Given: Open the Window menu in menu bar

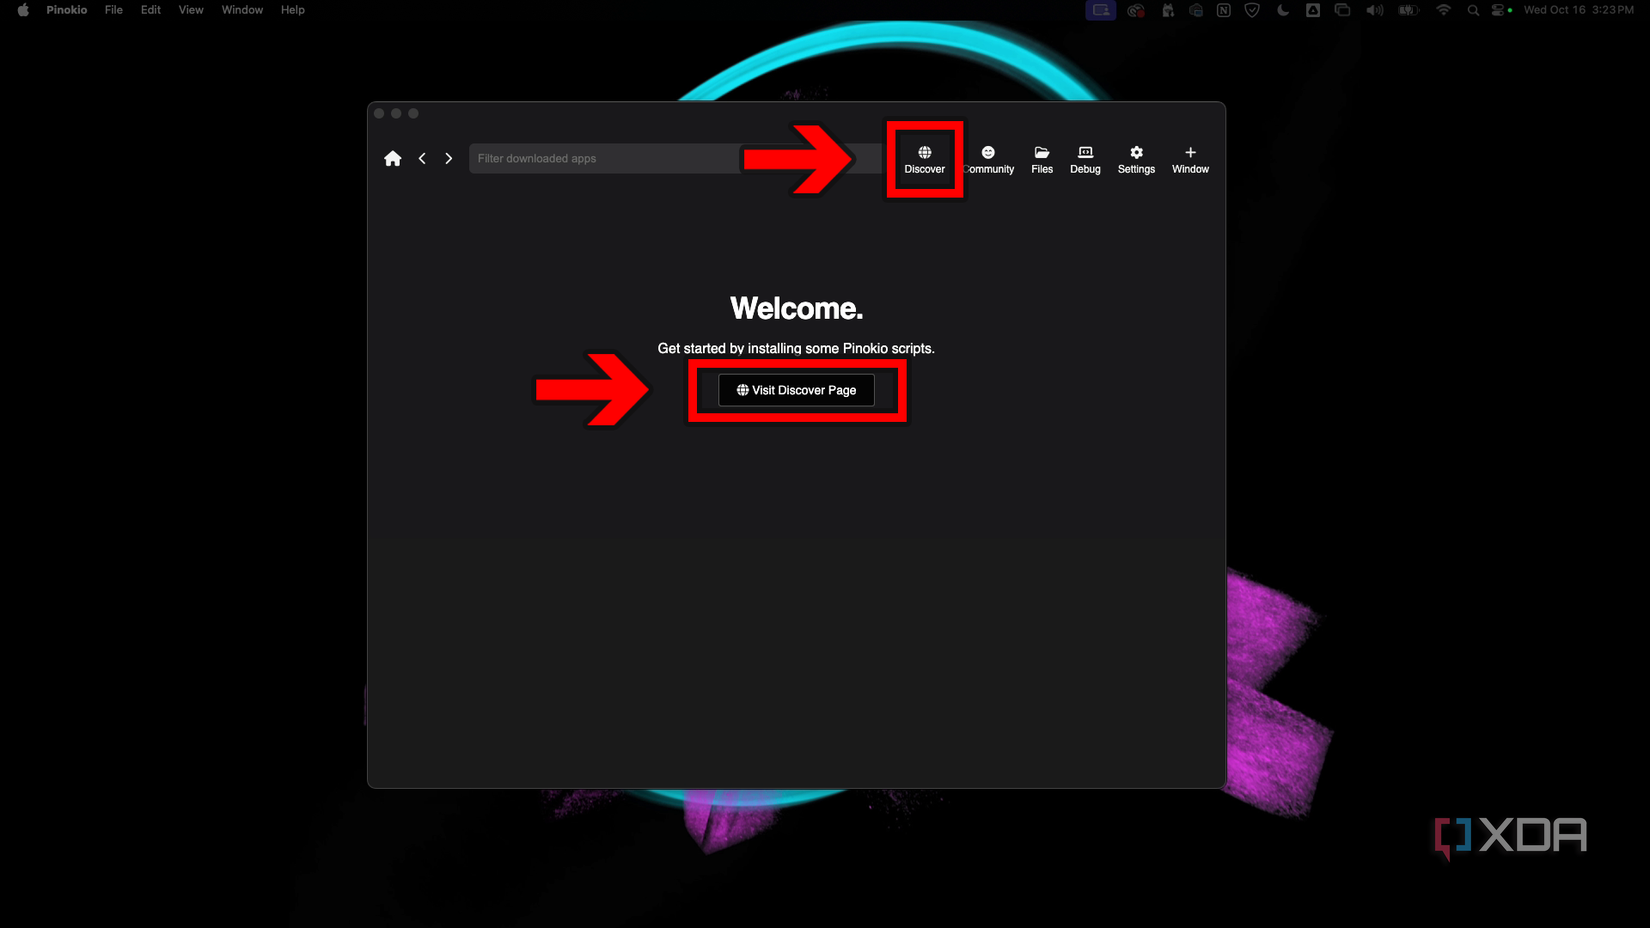Looking at the screenshot, I should coord(242,10).
